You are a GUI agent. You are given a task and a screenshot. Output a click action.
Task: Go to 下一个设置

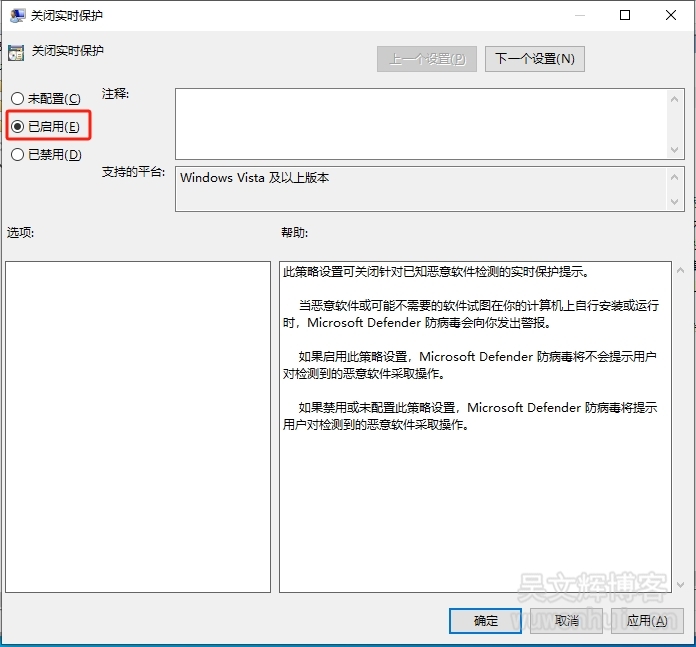(535, 59)
